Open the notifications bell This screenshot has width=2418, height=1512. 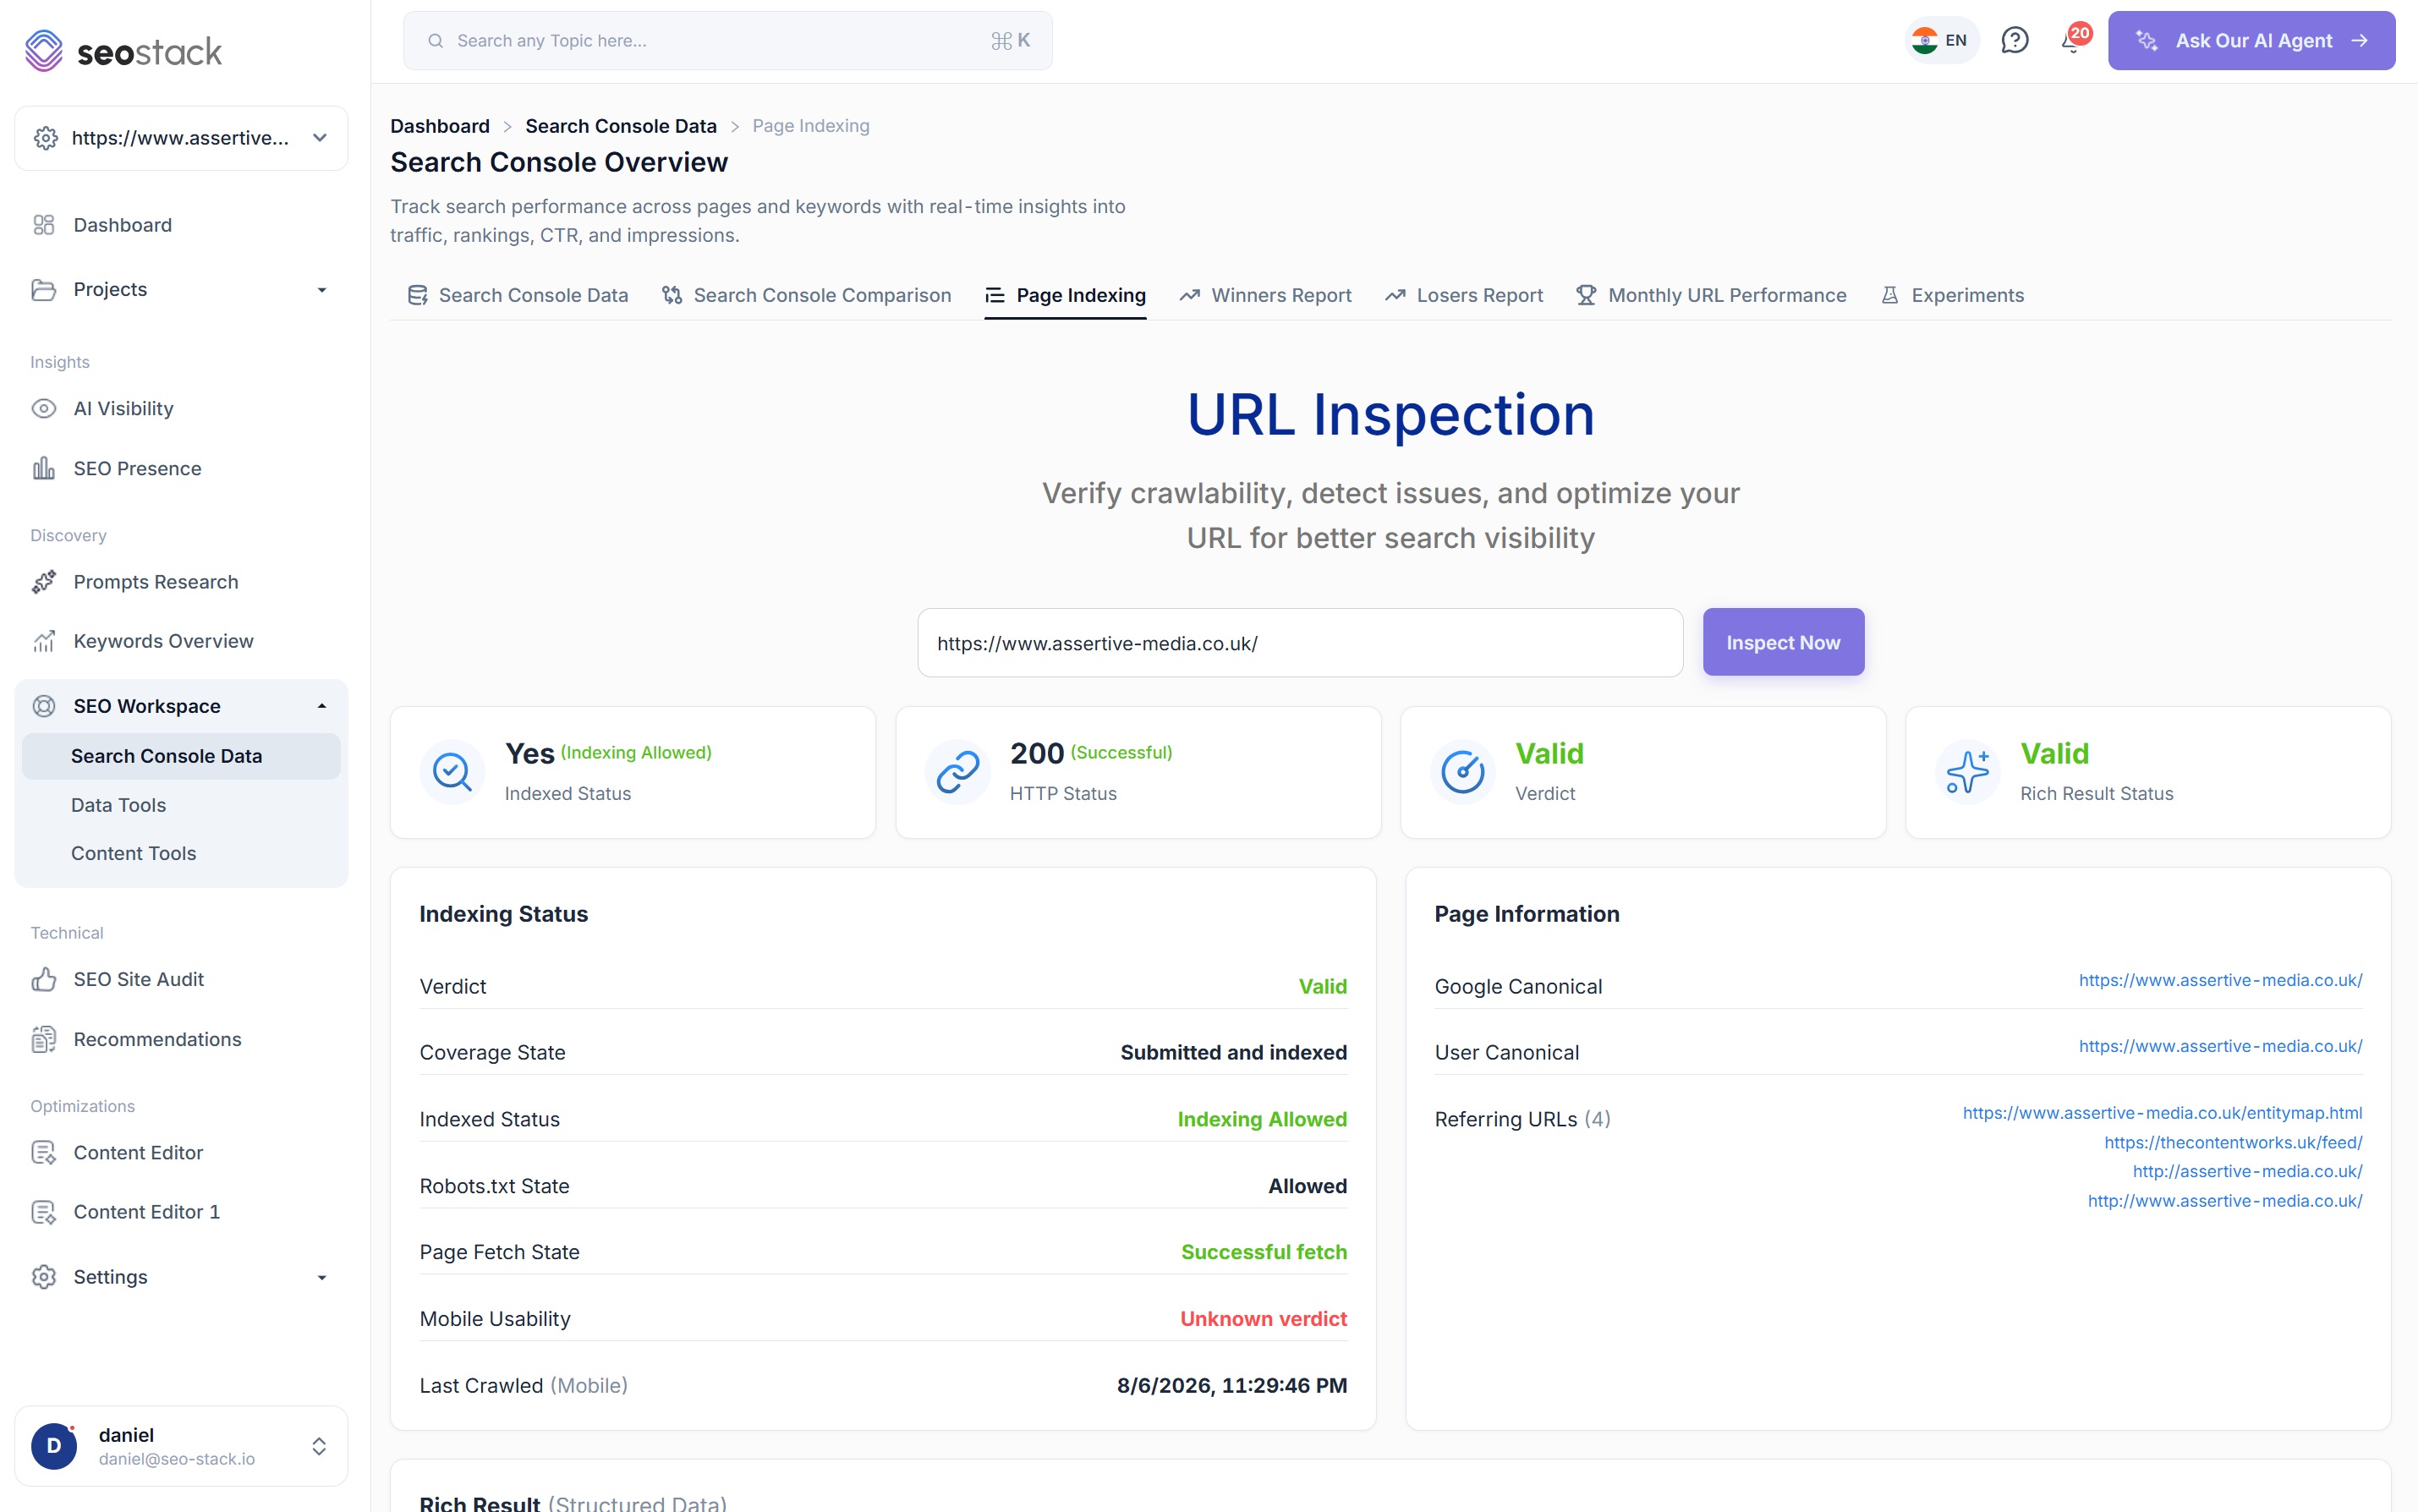click(2071, 41)
